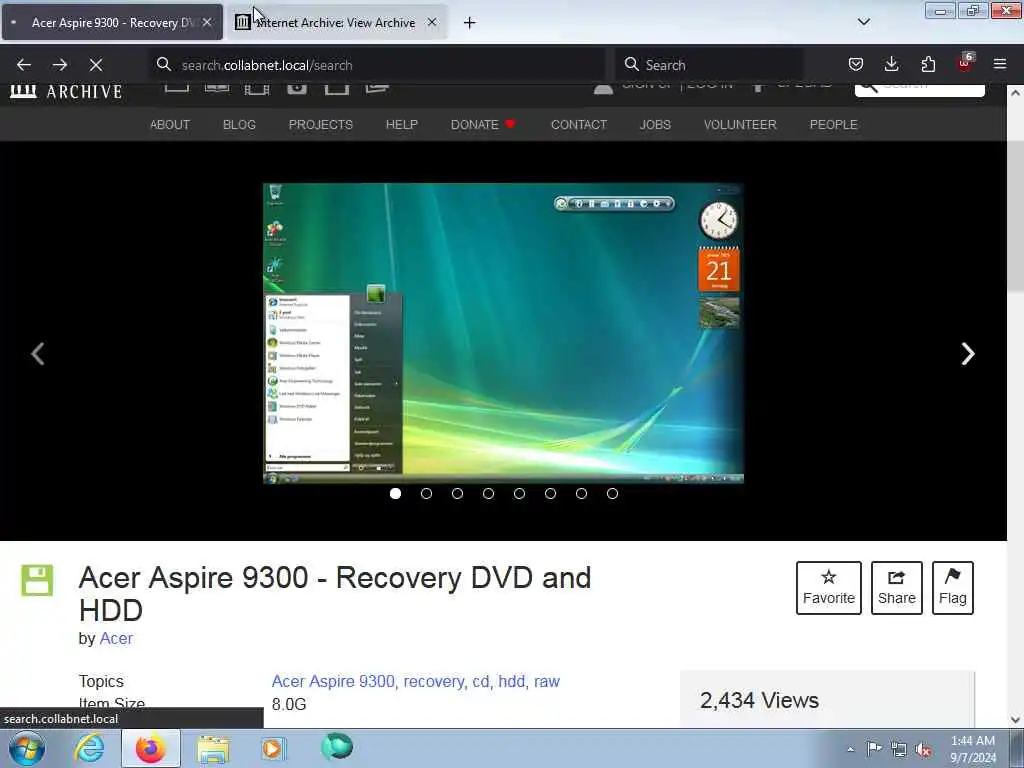Screen dimensions: 1024x768
Task: Click the page vertical scrollbar thumb
Action: click(x=1015, y=216)
